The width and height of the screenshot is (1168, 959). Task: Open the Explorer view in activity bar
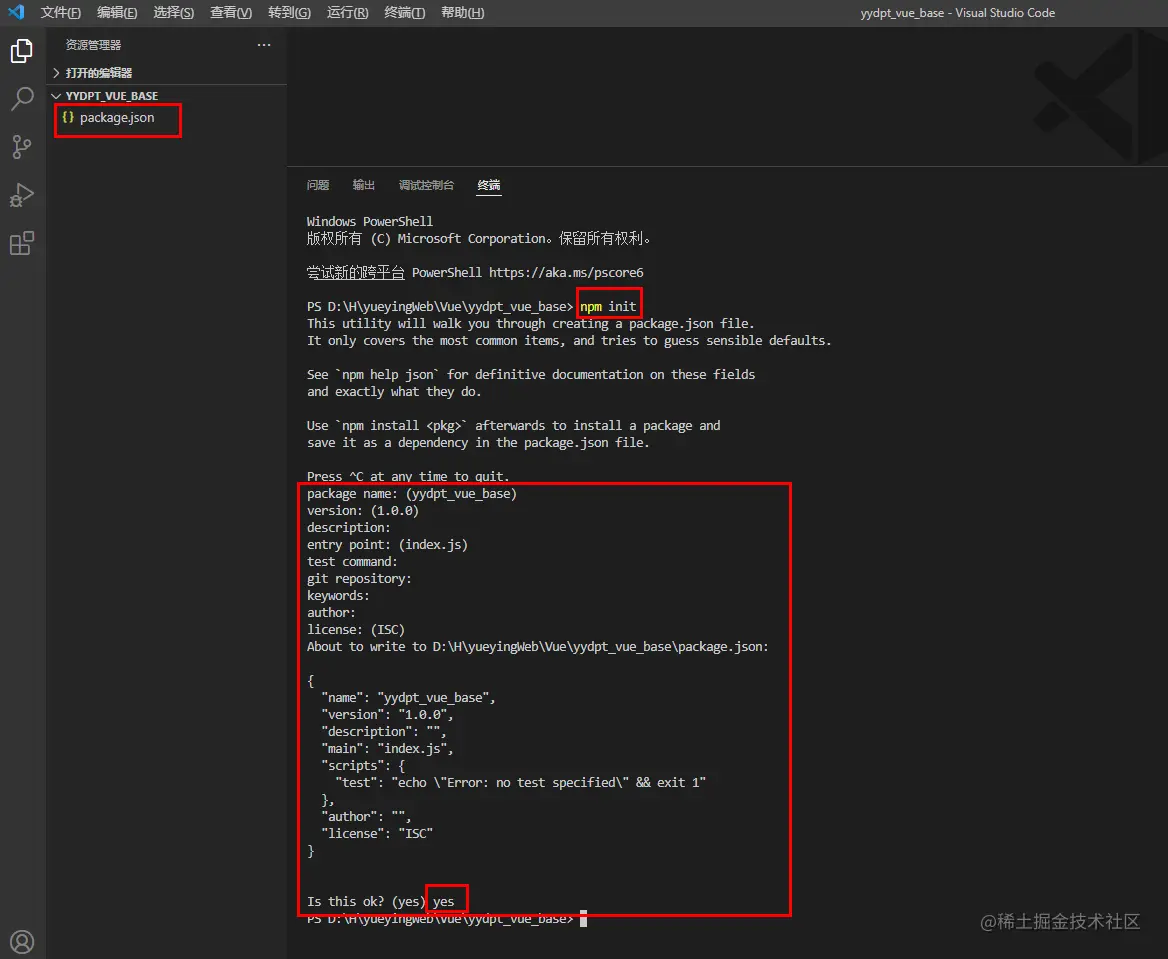coord(22,51)
